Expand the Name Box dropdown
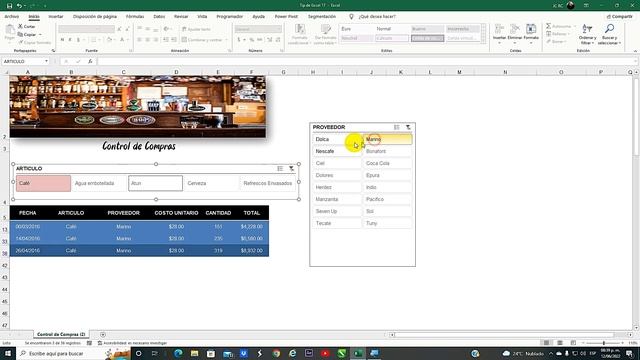This screenshot has height=360, width=640. 46,61
